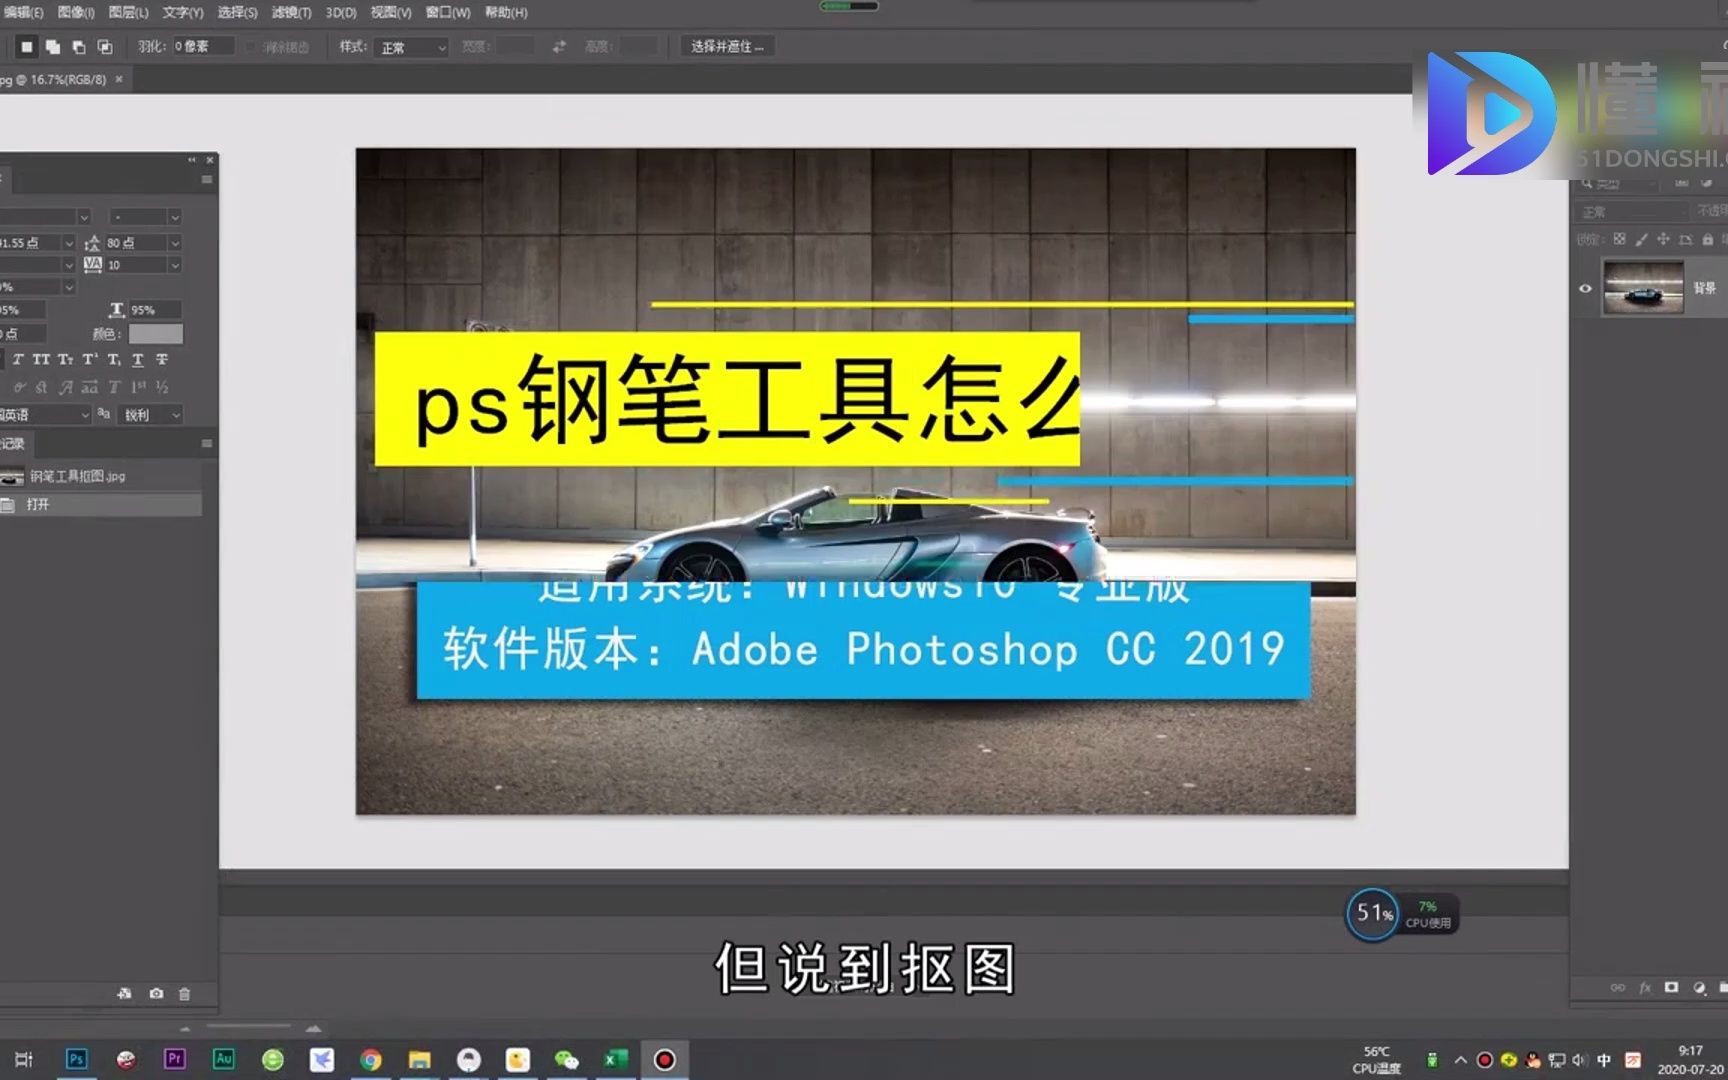The image size is (1728, 1080).
Task: Open the 样式 dropdown in options bar
Action: tap(410, 46)
